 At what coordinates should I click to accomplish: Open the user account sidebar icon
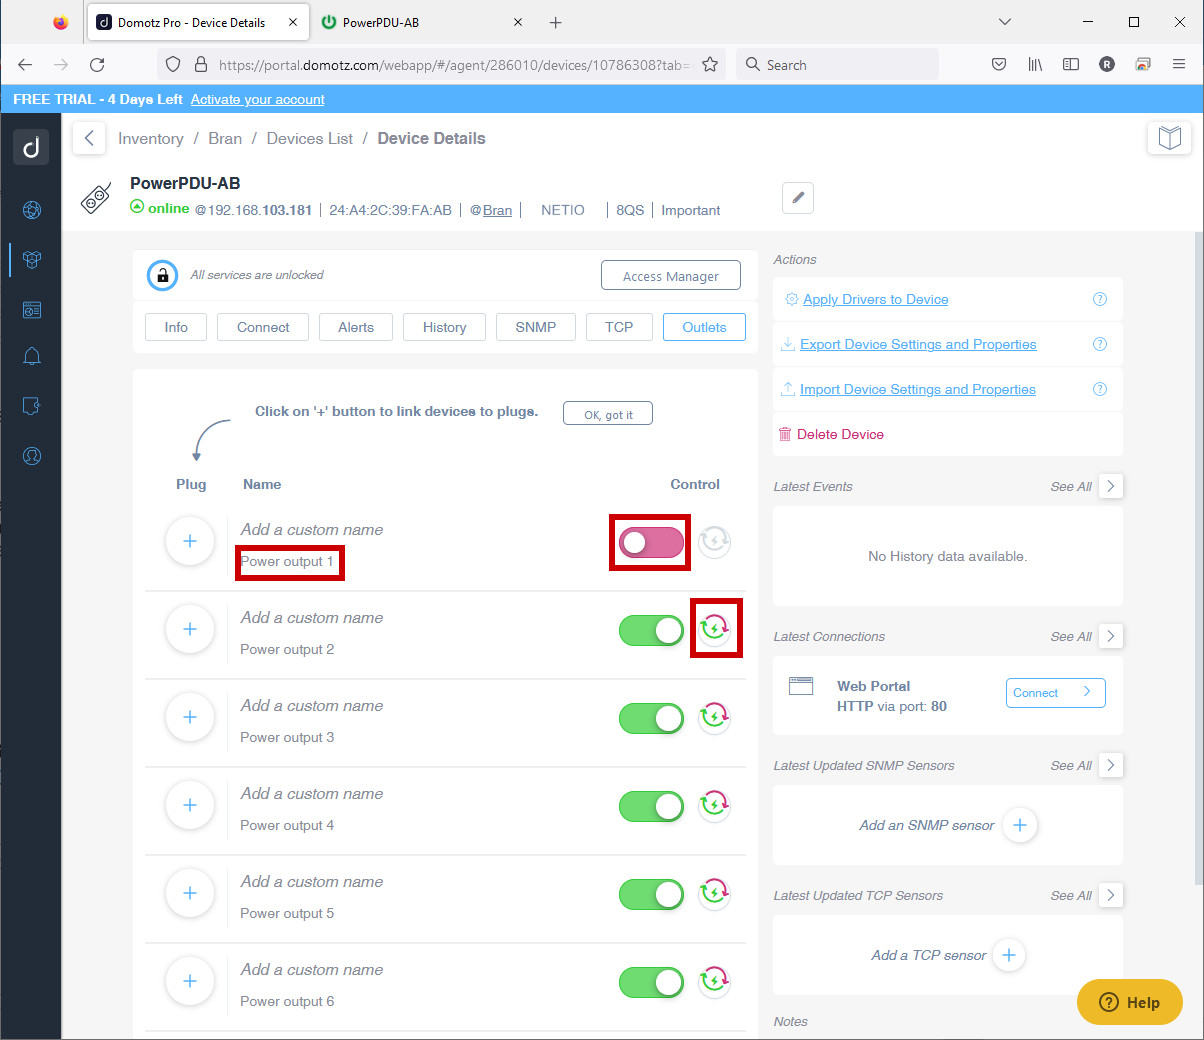click(x=32, y=456)
